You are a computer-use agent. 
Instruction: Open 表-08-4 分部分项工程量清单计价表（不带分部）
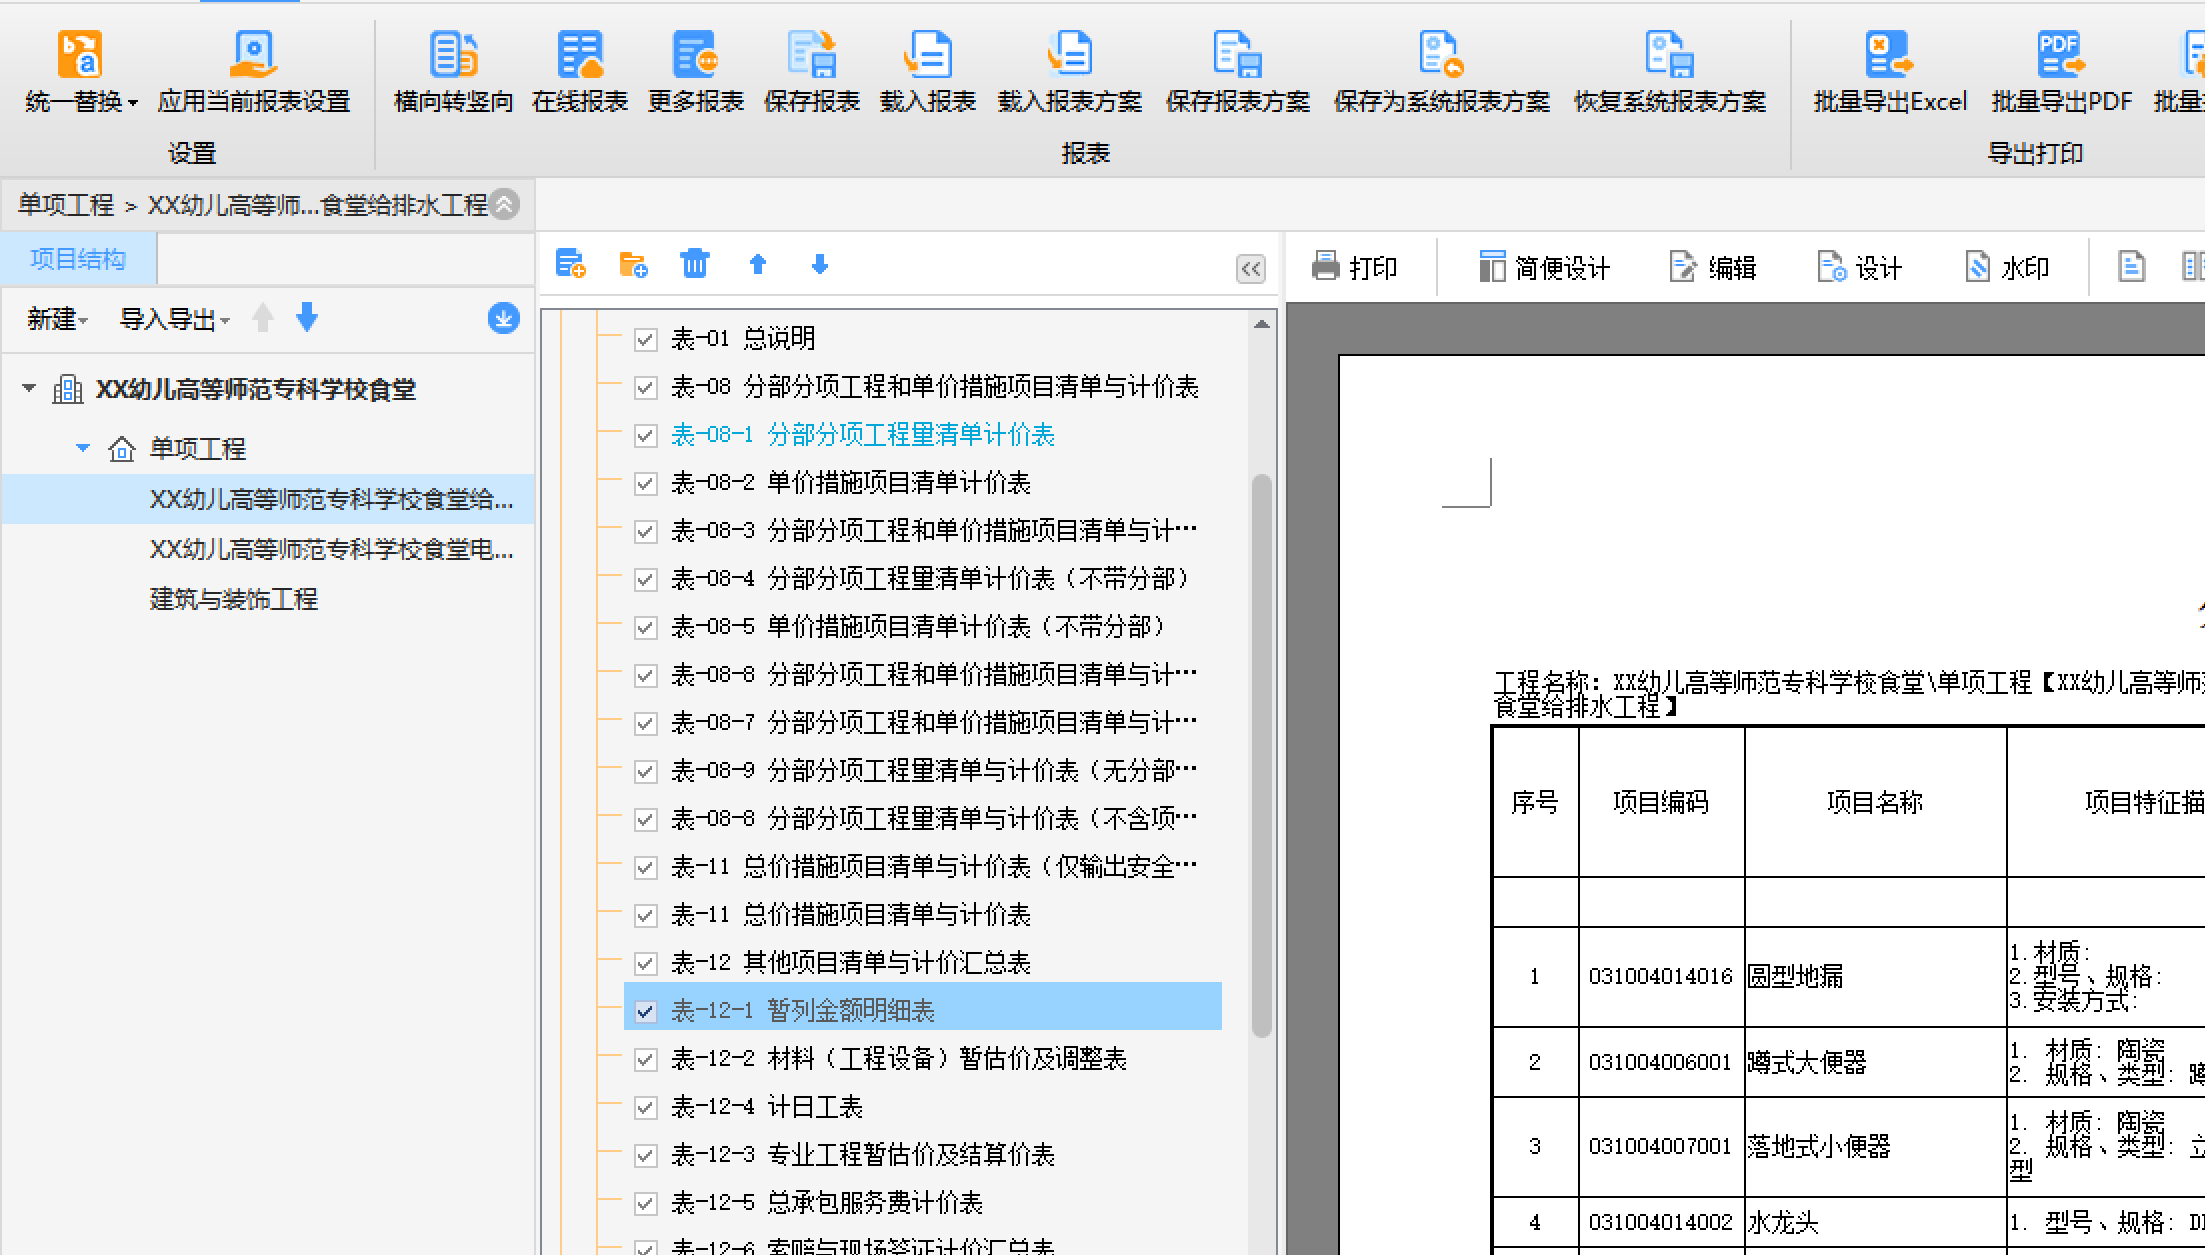pyautogui.click(x=933, y=579)
